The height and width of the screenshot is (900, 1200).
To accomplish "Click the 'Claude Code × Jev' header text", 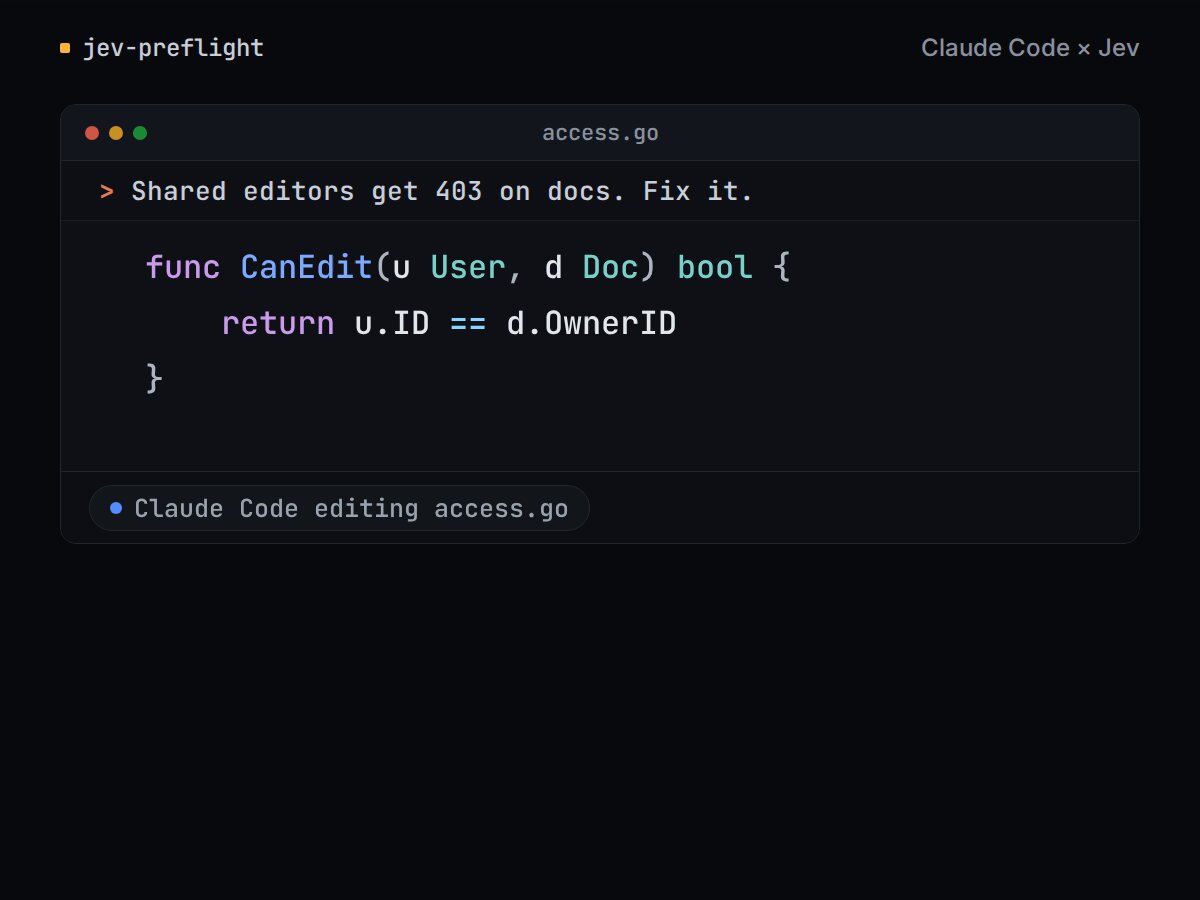I will 1030,48.
